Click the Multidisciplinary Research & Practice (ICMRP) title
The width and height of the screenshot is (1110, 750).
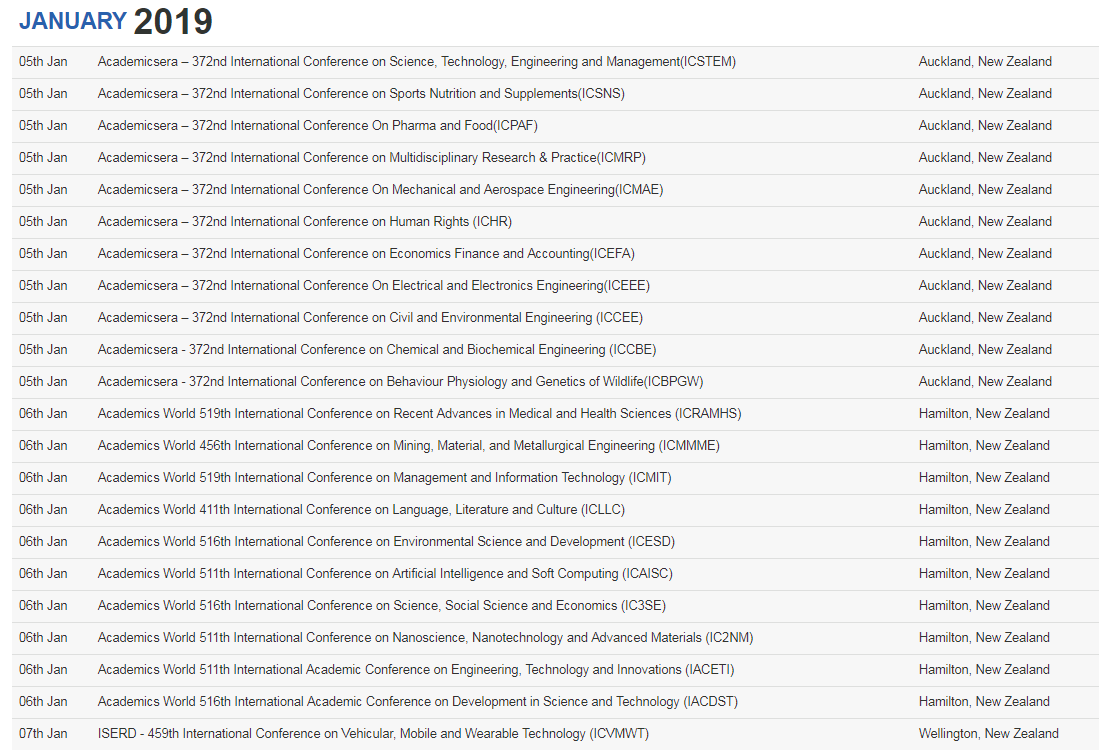[x=372, y=157]
